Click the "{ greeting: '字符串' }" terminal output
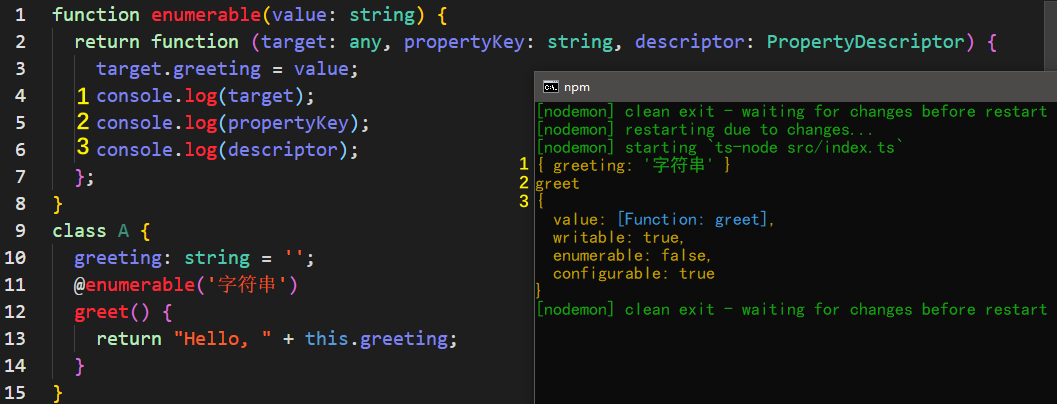1057x404 pixels. pos(634,165)
